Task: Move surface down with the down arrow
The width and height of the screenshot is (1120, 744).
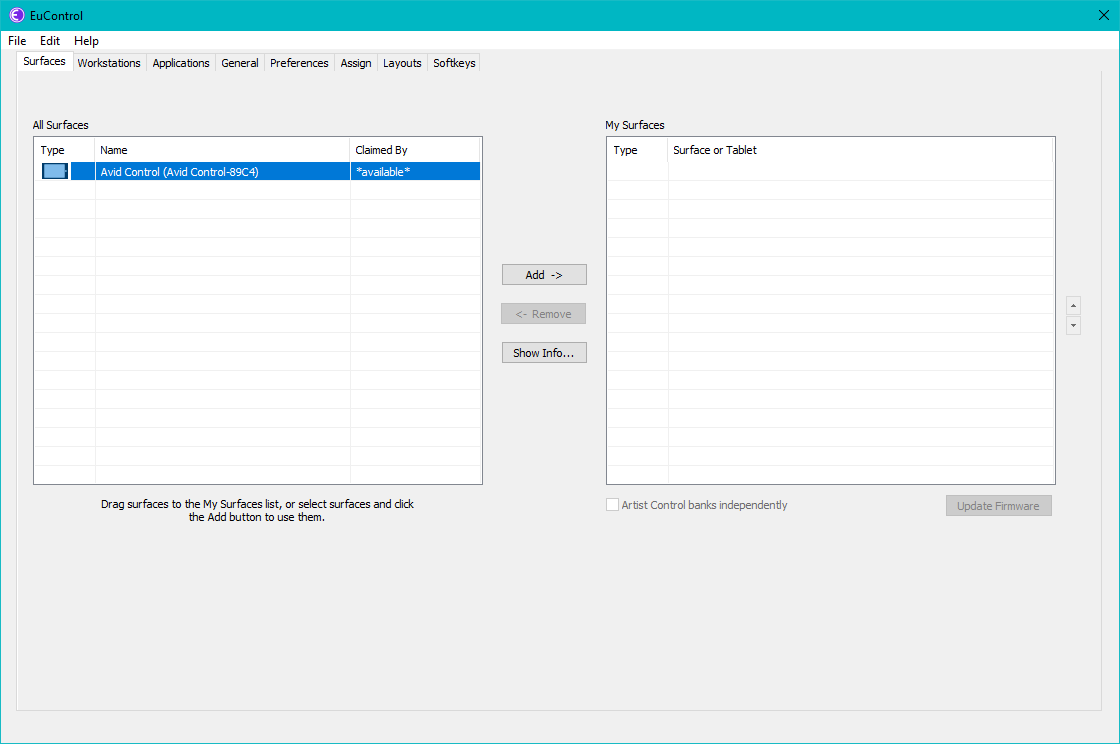Action: [1073, 326]
